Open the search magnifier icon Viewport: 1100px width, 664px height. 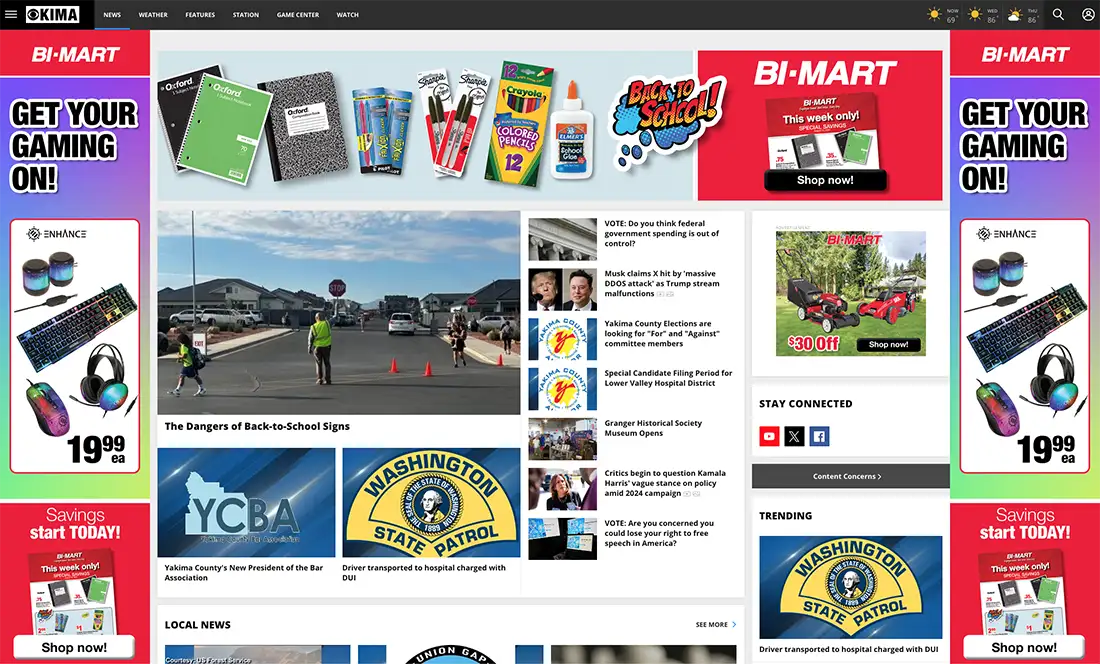(1058, 14)
